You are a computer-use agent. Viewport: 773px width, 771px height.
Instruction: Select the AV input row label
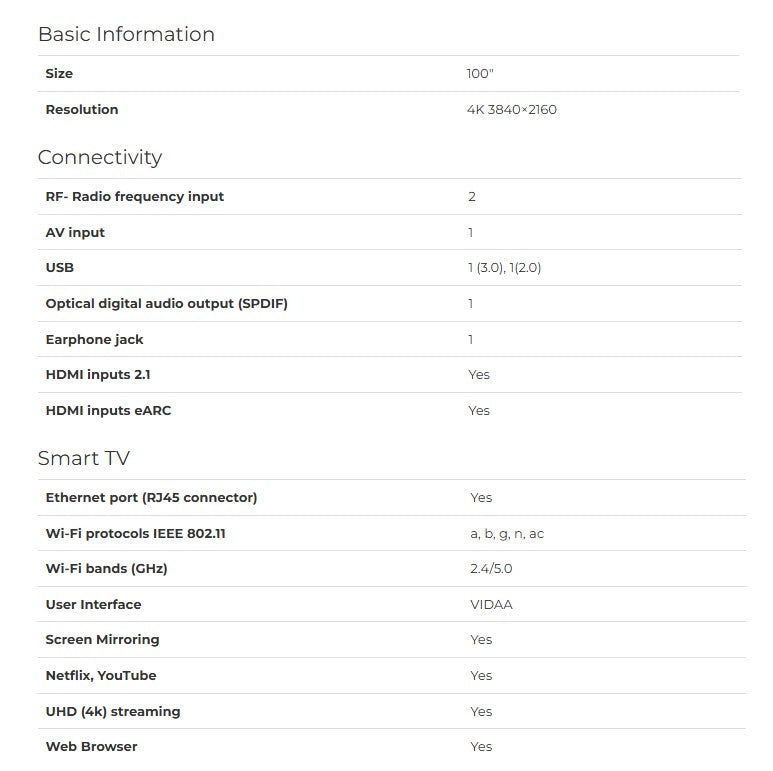coord(75,233)
